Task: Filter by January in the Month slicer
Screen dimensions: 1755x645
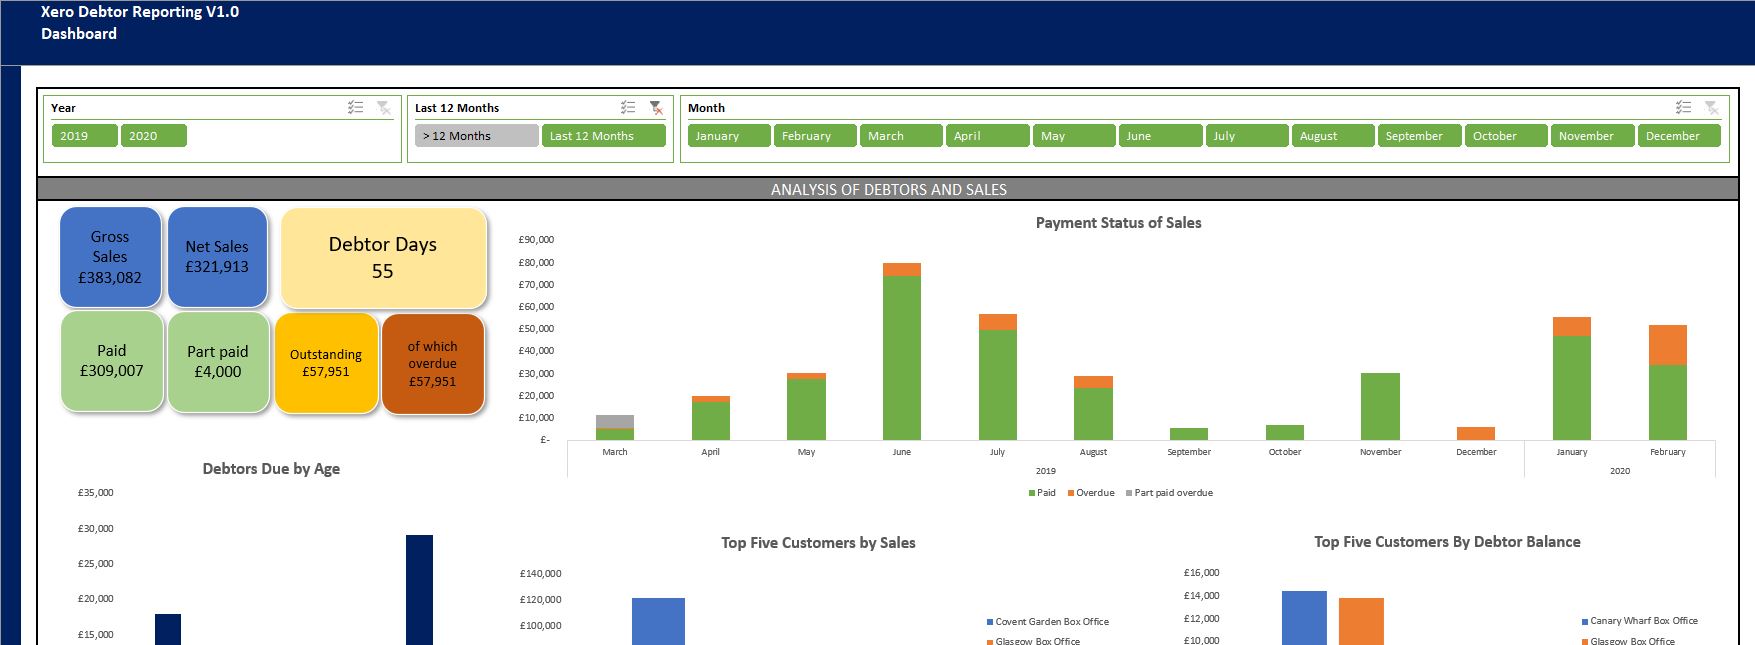Action: click(728, 136)
